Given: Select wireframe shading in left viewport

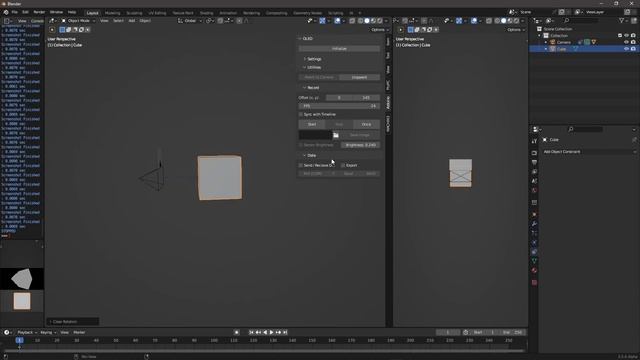Looking at the screenshot, I should 361,20.
